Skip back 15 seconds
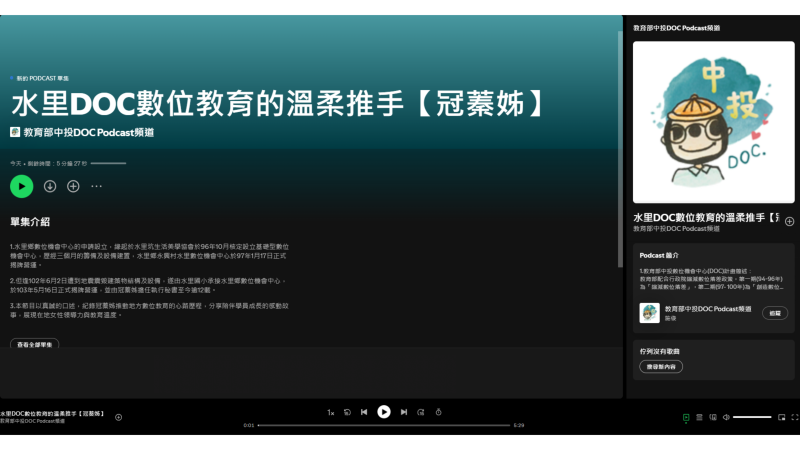Viewport: 800px width, 450px height. click(347, 412)
